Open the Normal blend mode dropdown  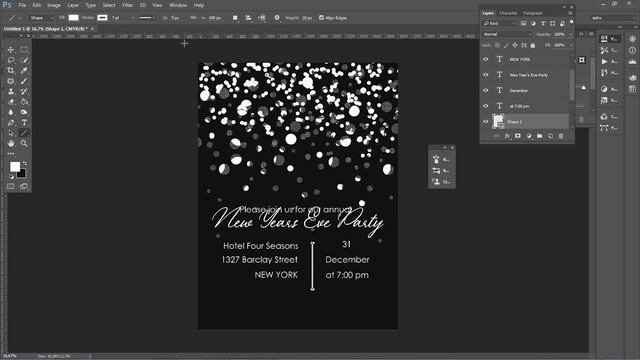point(507,34)
